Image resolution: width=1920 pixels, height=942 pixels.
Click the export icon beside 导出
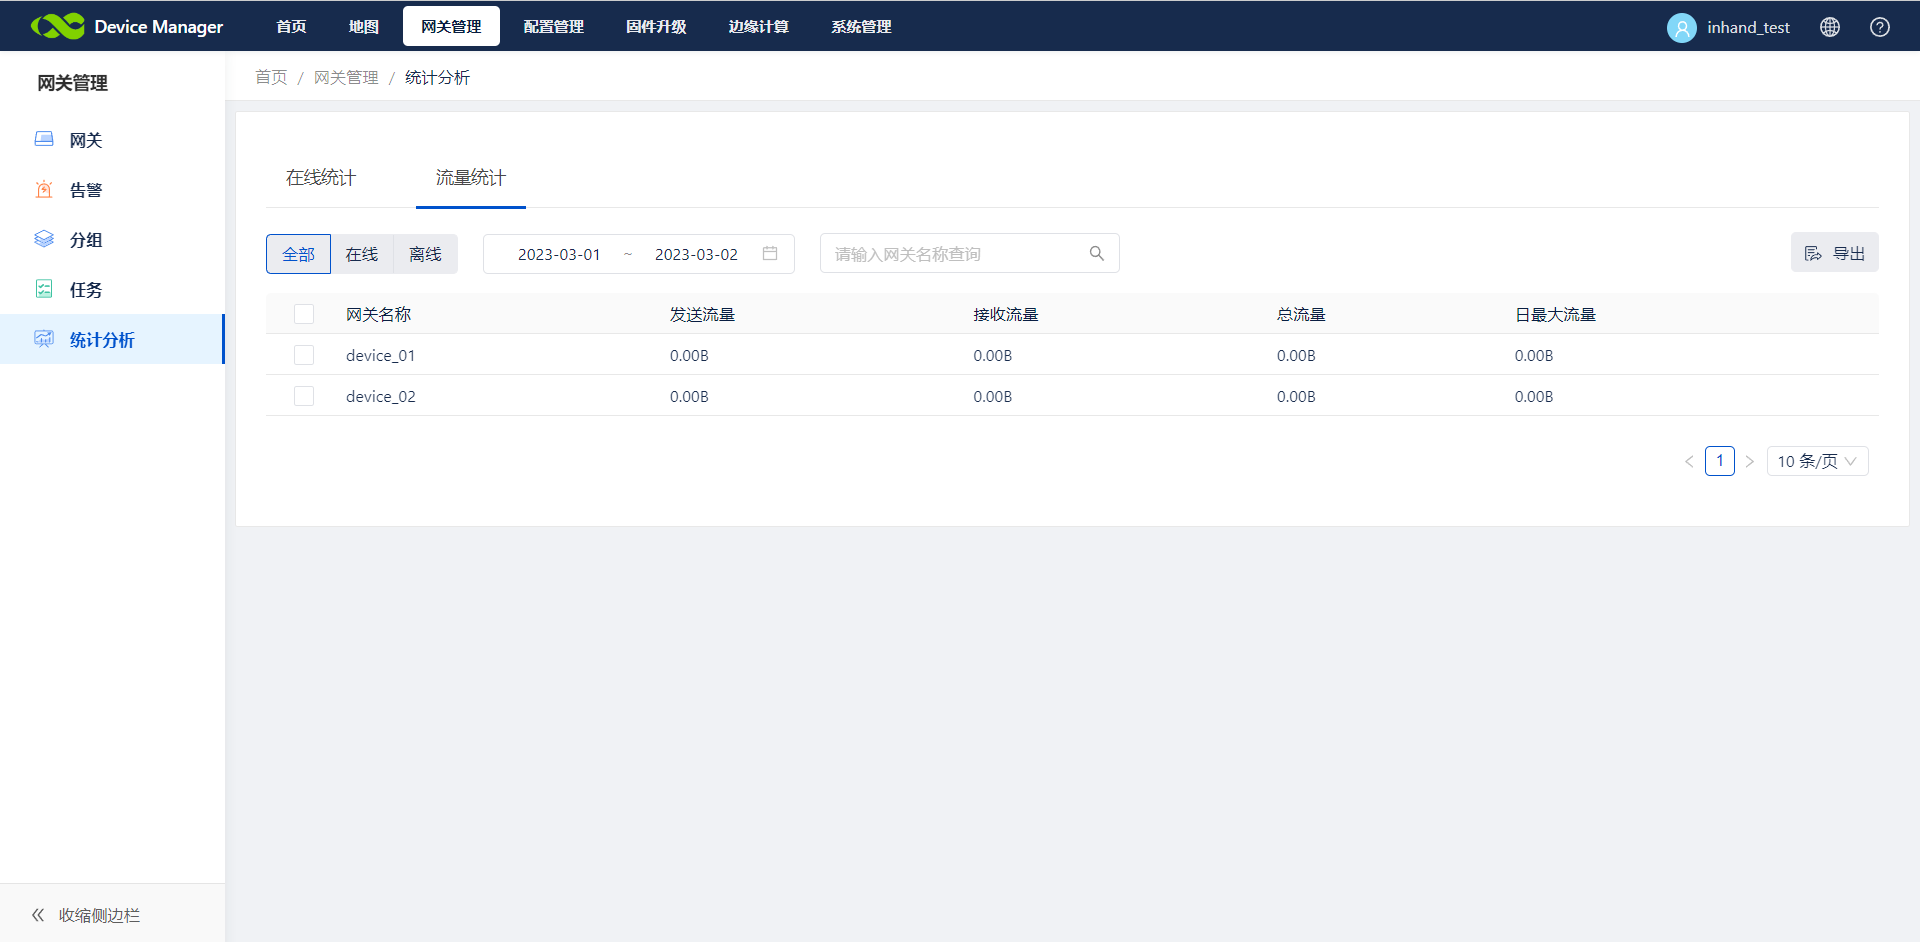[1813, 253]
